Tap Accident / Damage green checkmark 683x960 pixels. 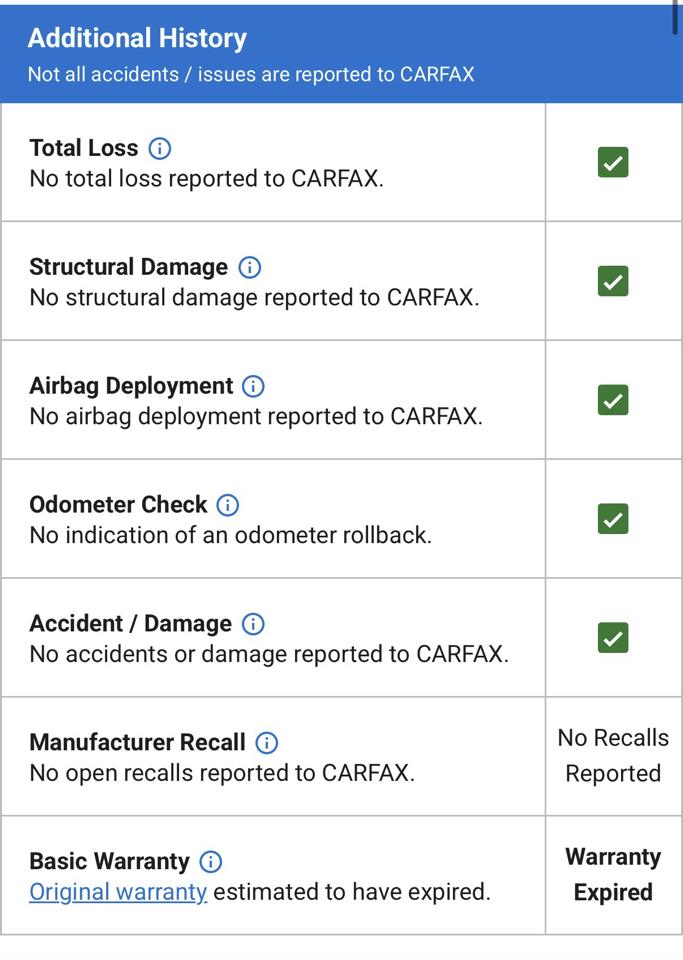coord(613,637)
